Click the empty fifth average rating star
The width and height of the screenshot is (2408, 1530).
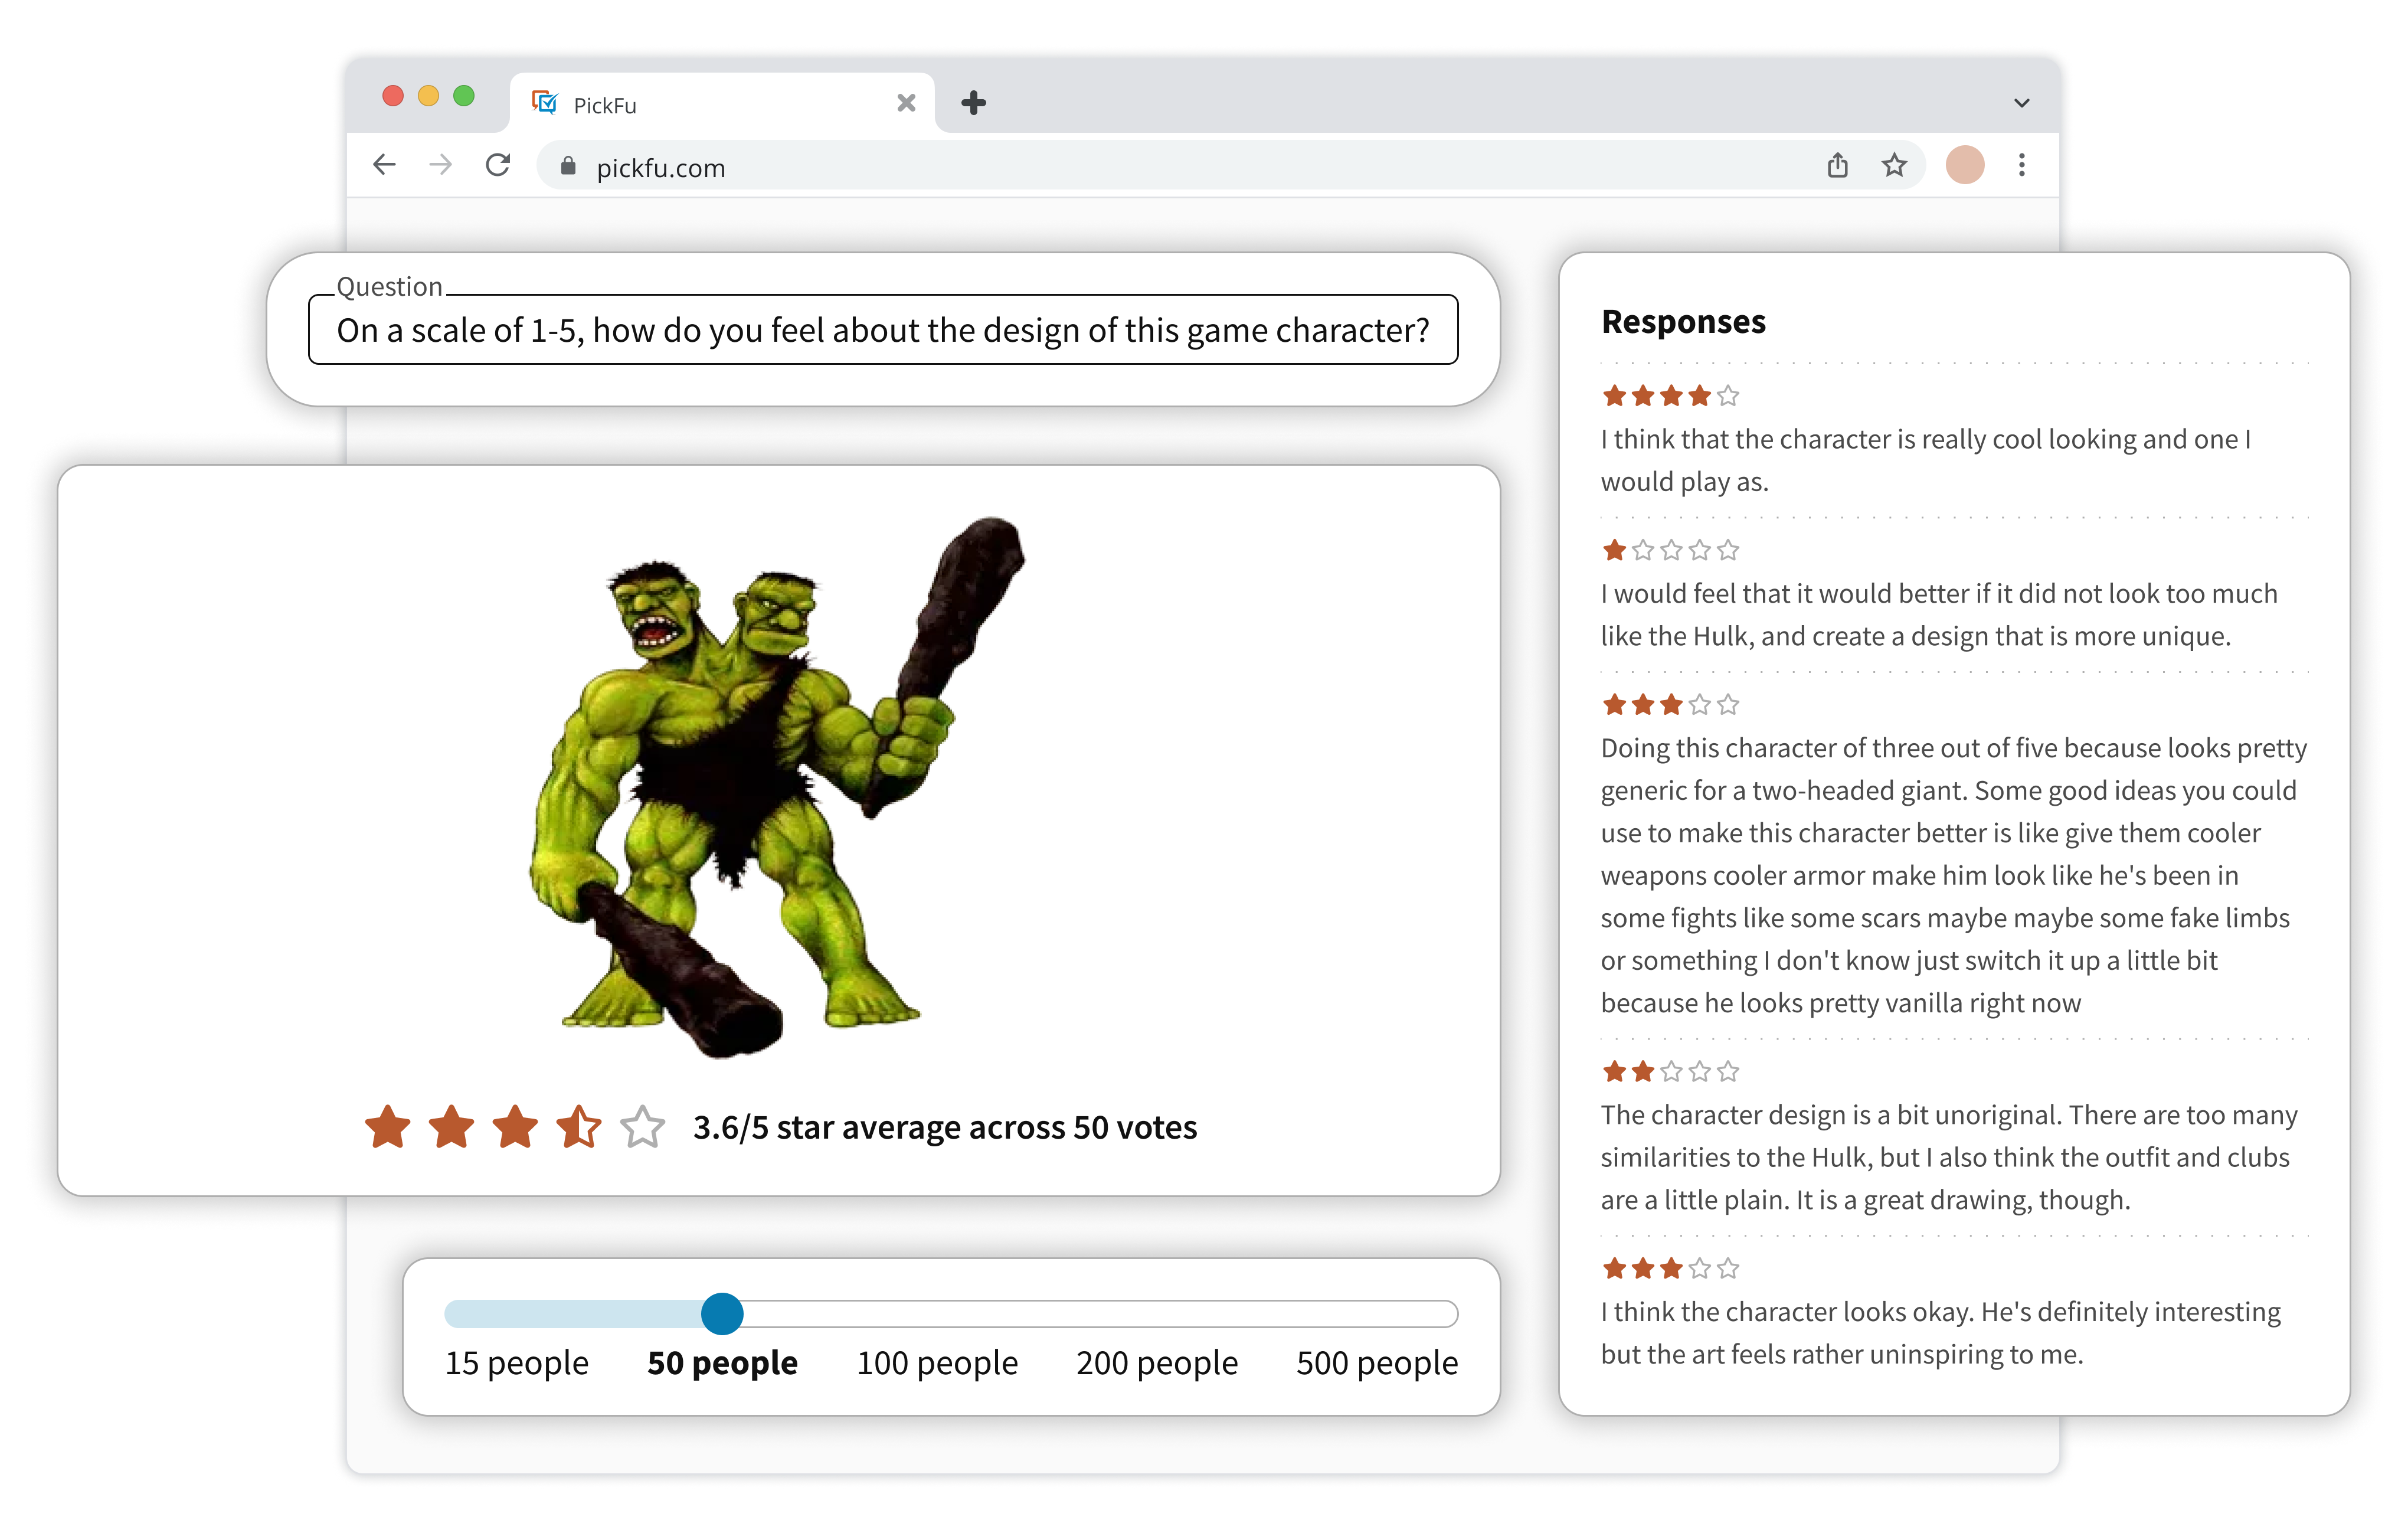(x=642, y=1128)
